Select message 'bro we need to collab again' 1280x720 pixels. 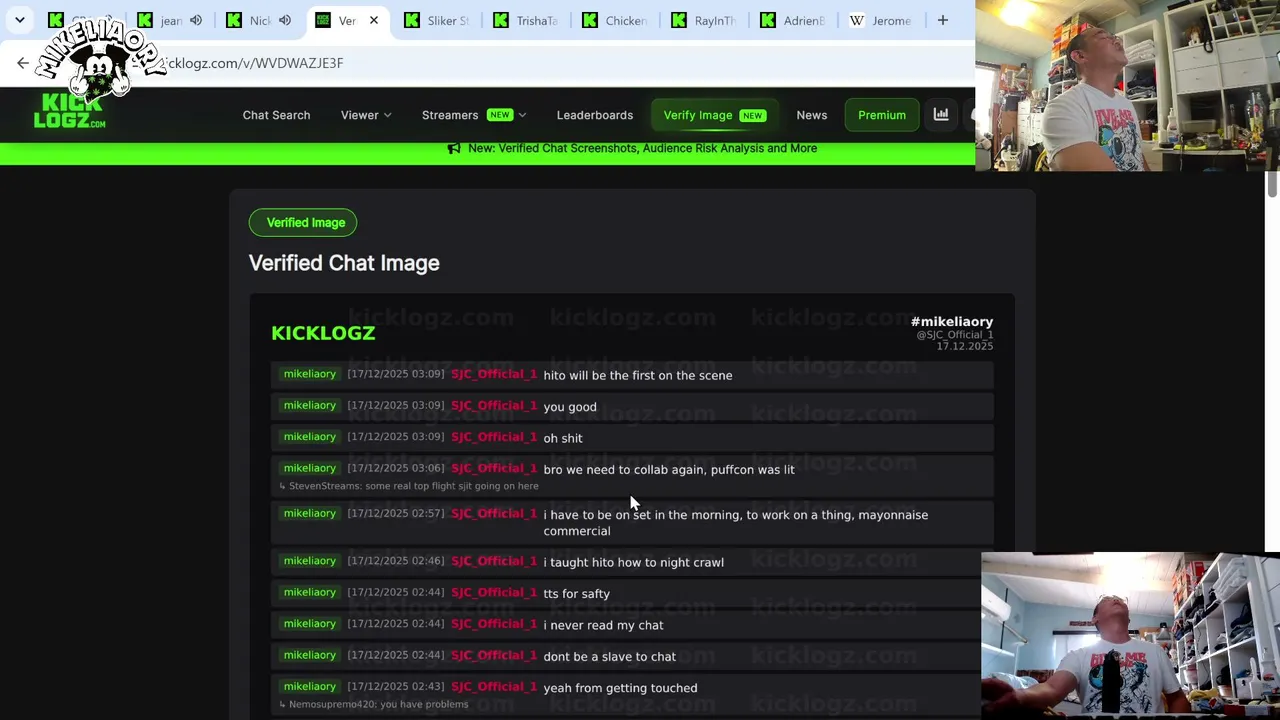[x=669, y=470]
